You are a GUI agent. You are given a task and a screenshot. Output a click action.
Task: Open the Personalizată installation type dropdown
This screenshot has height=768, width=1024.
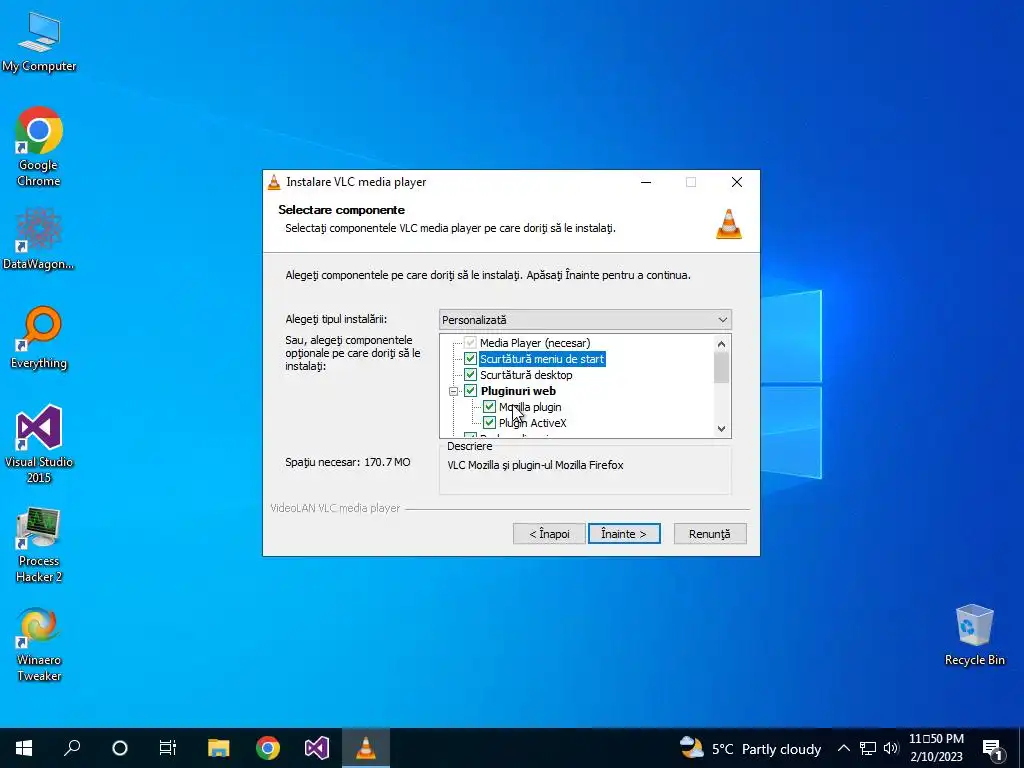585,319
